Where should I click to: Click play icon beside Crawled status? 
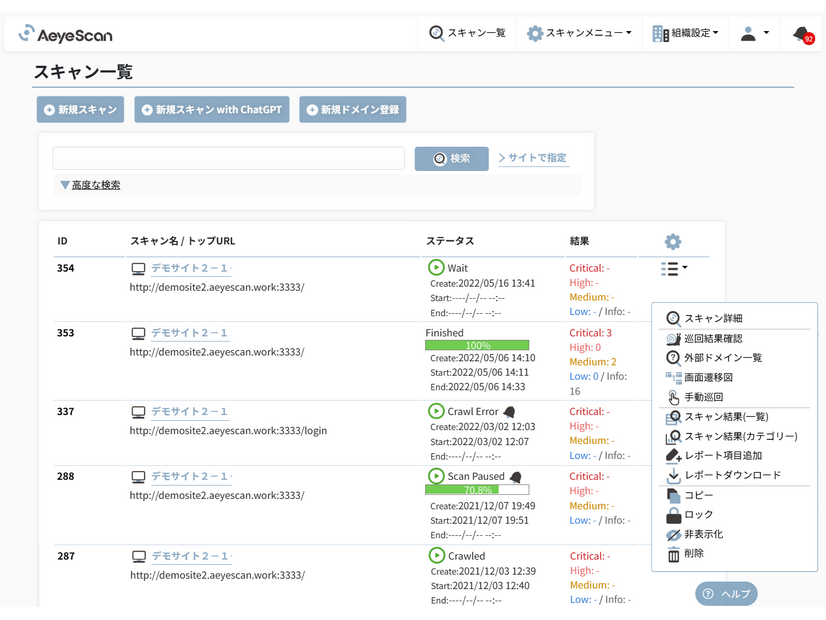[436, 556]
